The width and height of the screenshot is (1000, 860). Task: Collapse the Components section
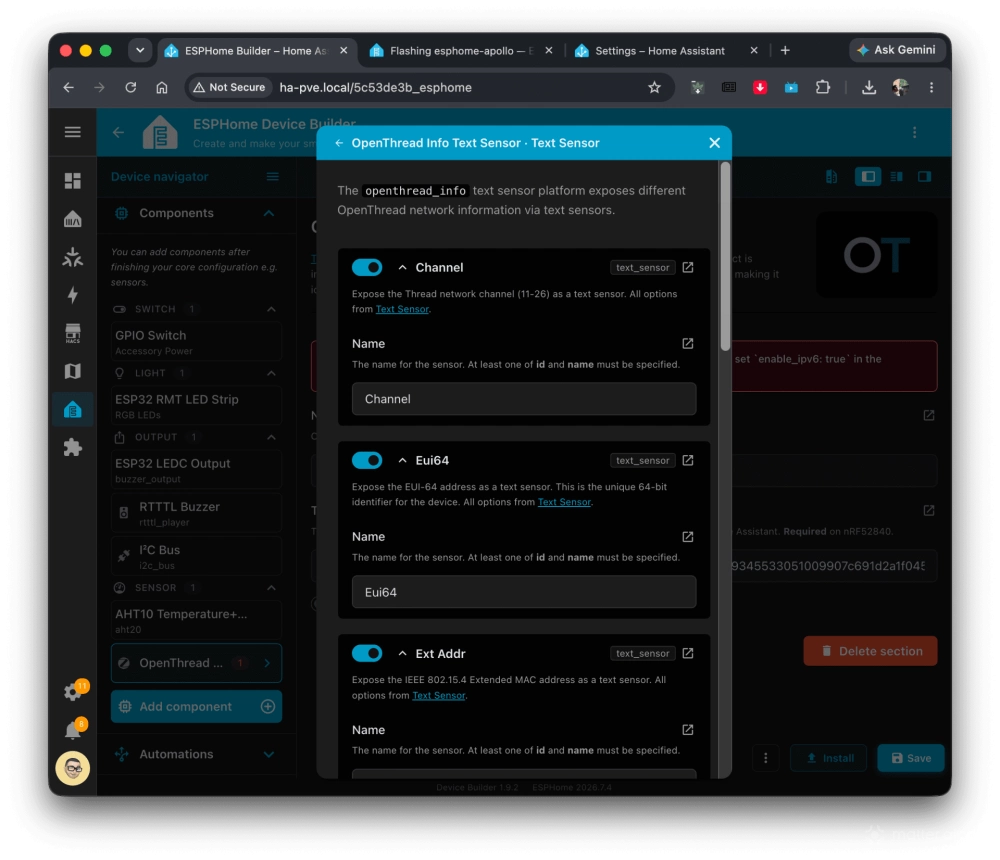click(x=269, y=213)
